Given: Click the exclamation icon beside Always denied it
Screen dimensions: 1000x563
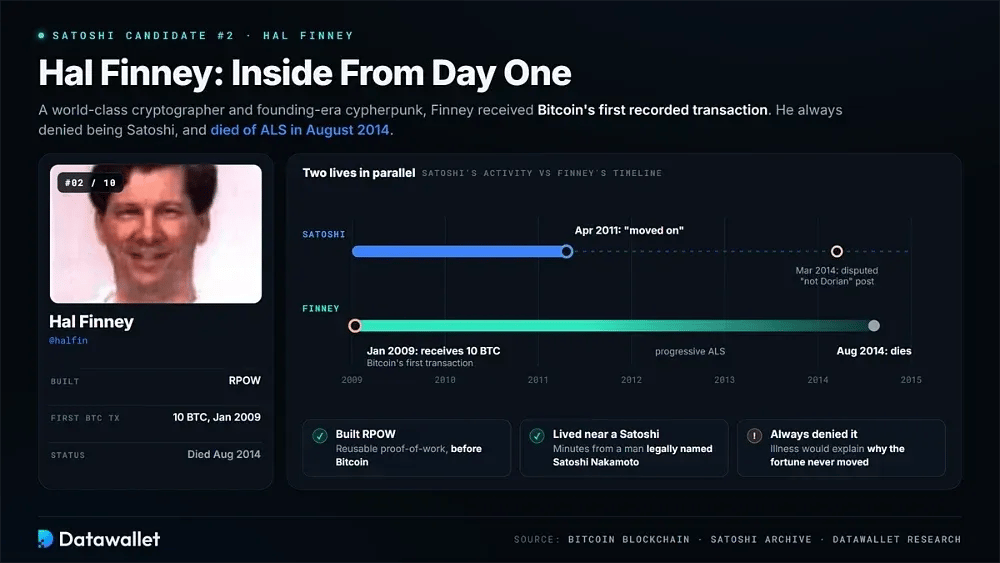Looking at the screenshot, I should (754, 435).
